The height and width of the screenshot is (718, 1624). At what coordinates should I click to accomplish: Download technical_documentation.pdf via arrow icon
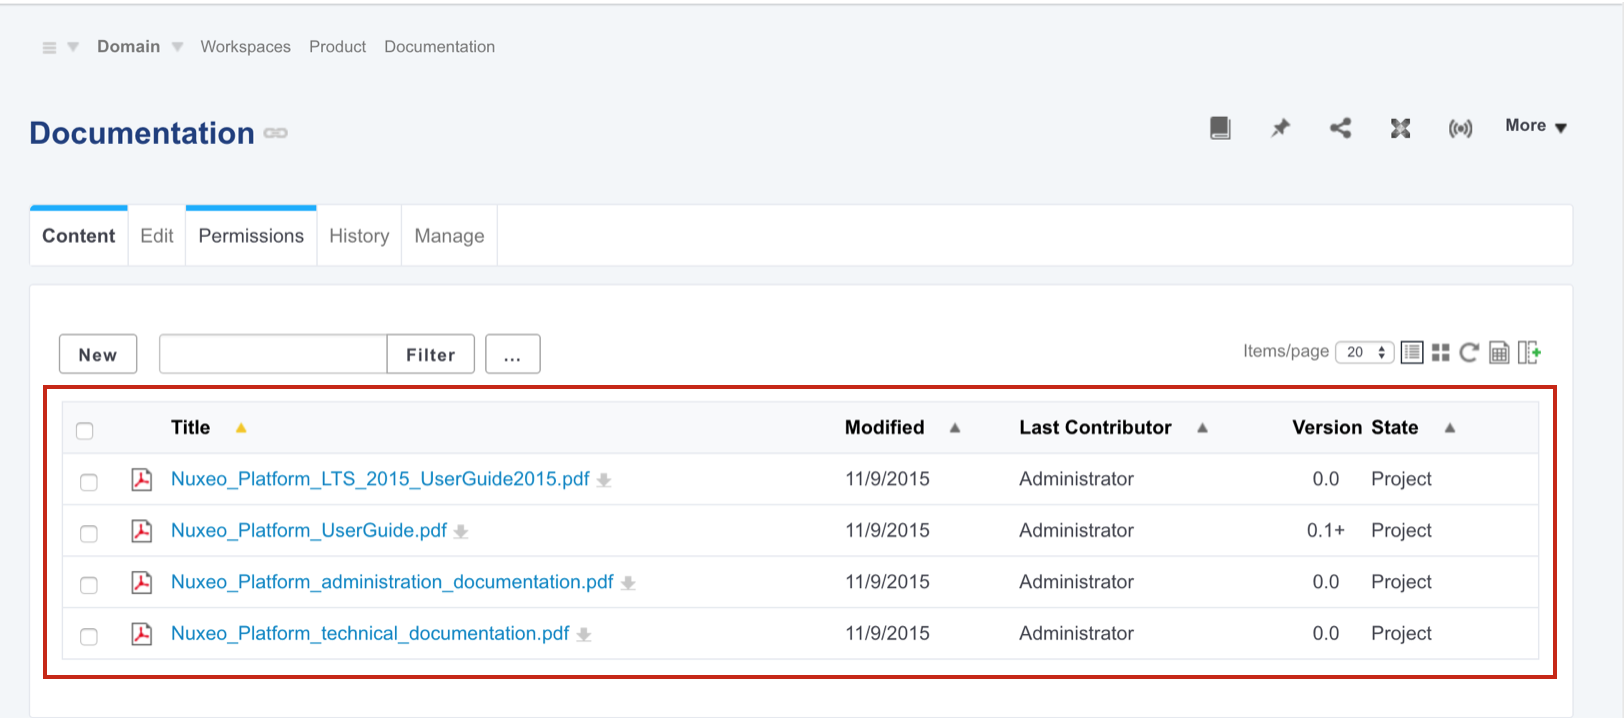pyautogui.click(x=584, y=635)
